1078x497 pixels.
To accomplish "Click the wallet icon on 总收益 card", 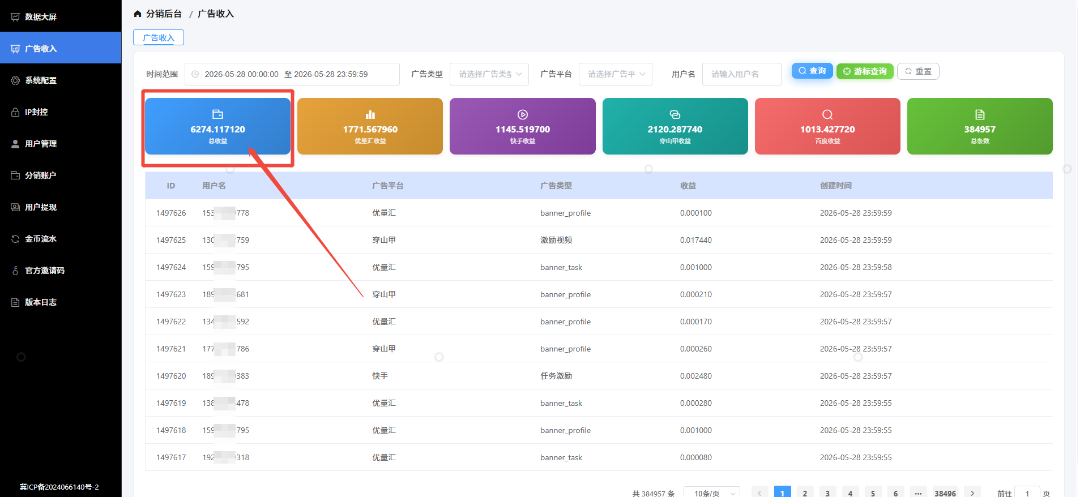I will pyautogui.click(x=217, y=115).
